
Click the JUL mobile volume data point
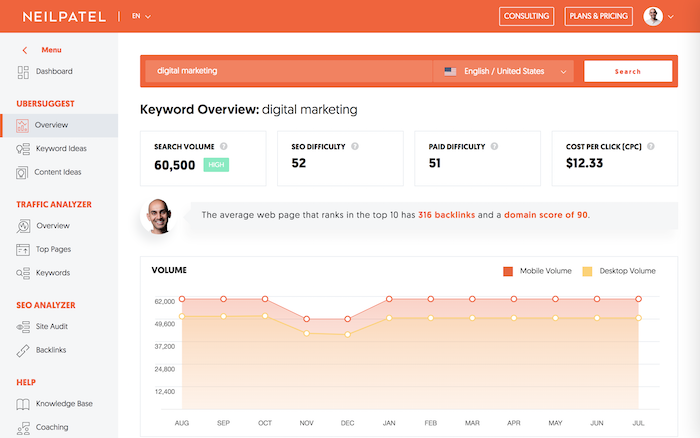[638, 299]
